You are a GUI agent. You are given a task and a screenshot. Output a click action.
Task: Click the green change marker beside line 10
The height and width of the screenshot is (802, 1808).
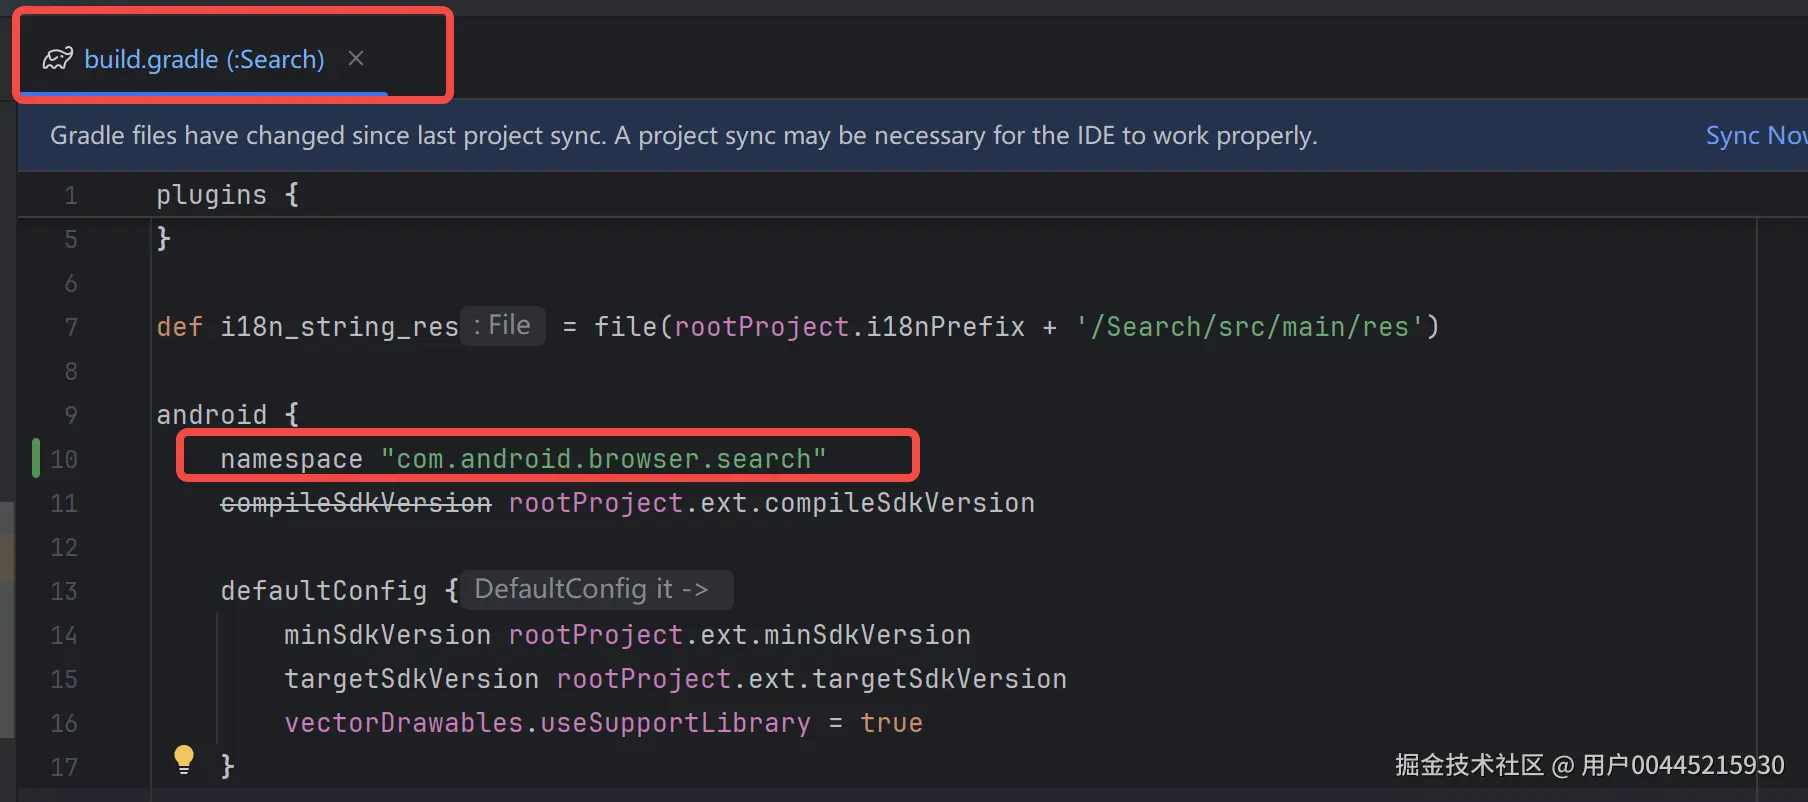point(36,458)
